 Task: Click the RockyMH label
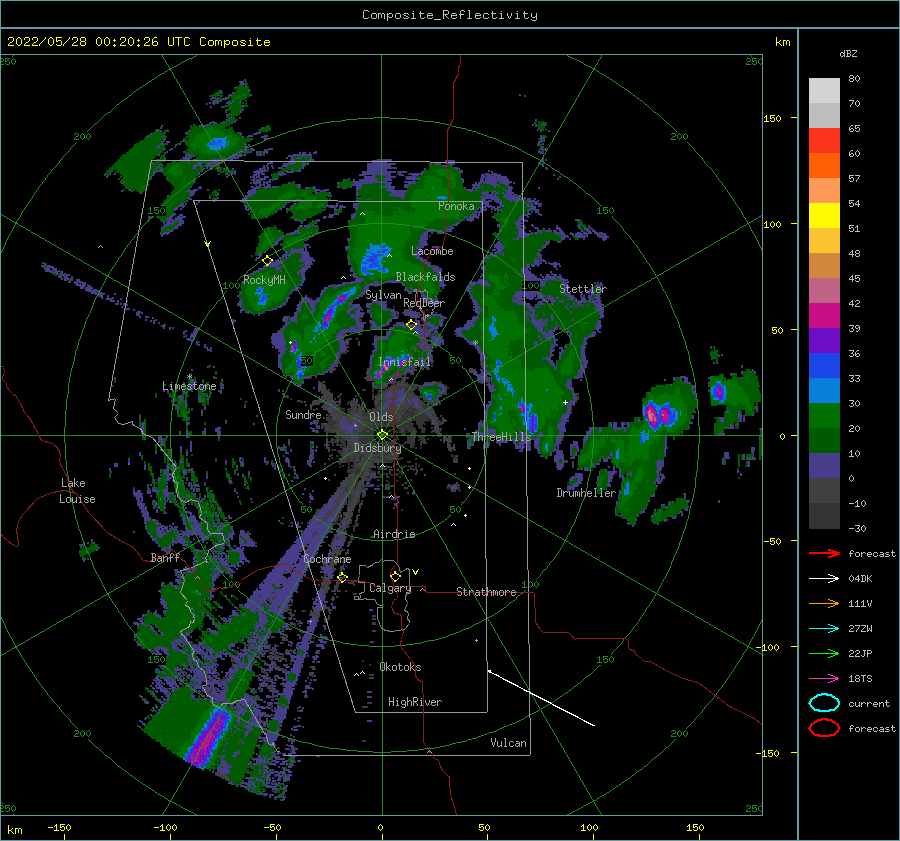point(264,280)
